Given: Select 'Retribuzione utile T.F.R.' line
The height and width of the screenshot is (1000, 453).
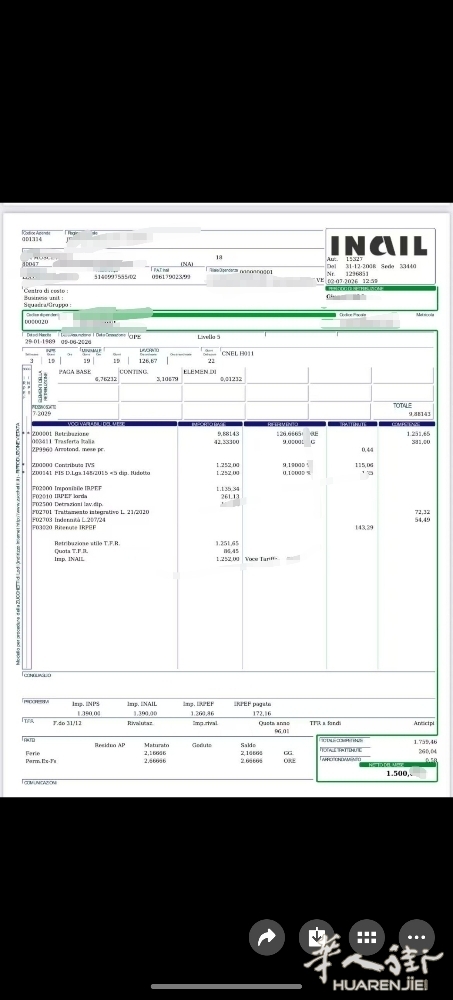Looking at the screenshot, I should point(147,543).
